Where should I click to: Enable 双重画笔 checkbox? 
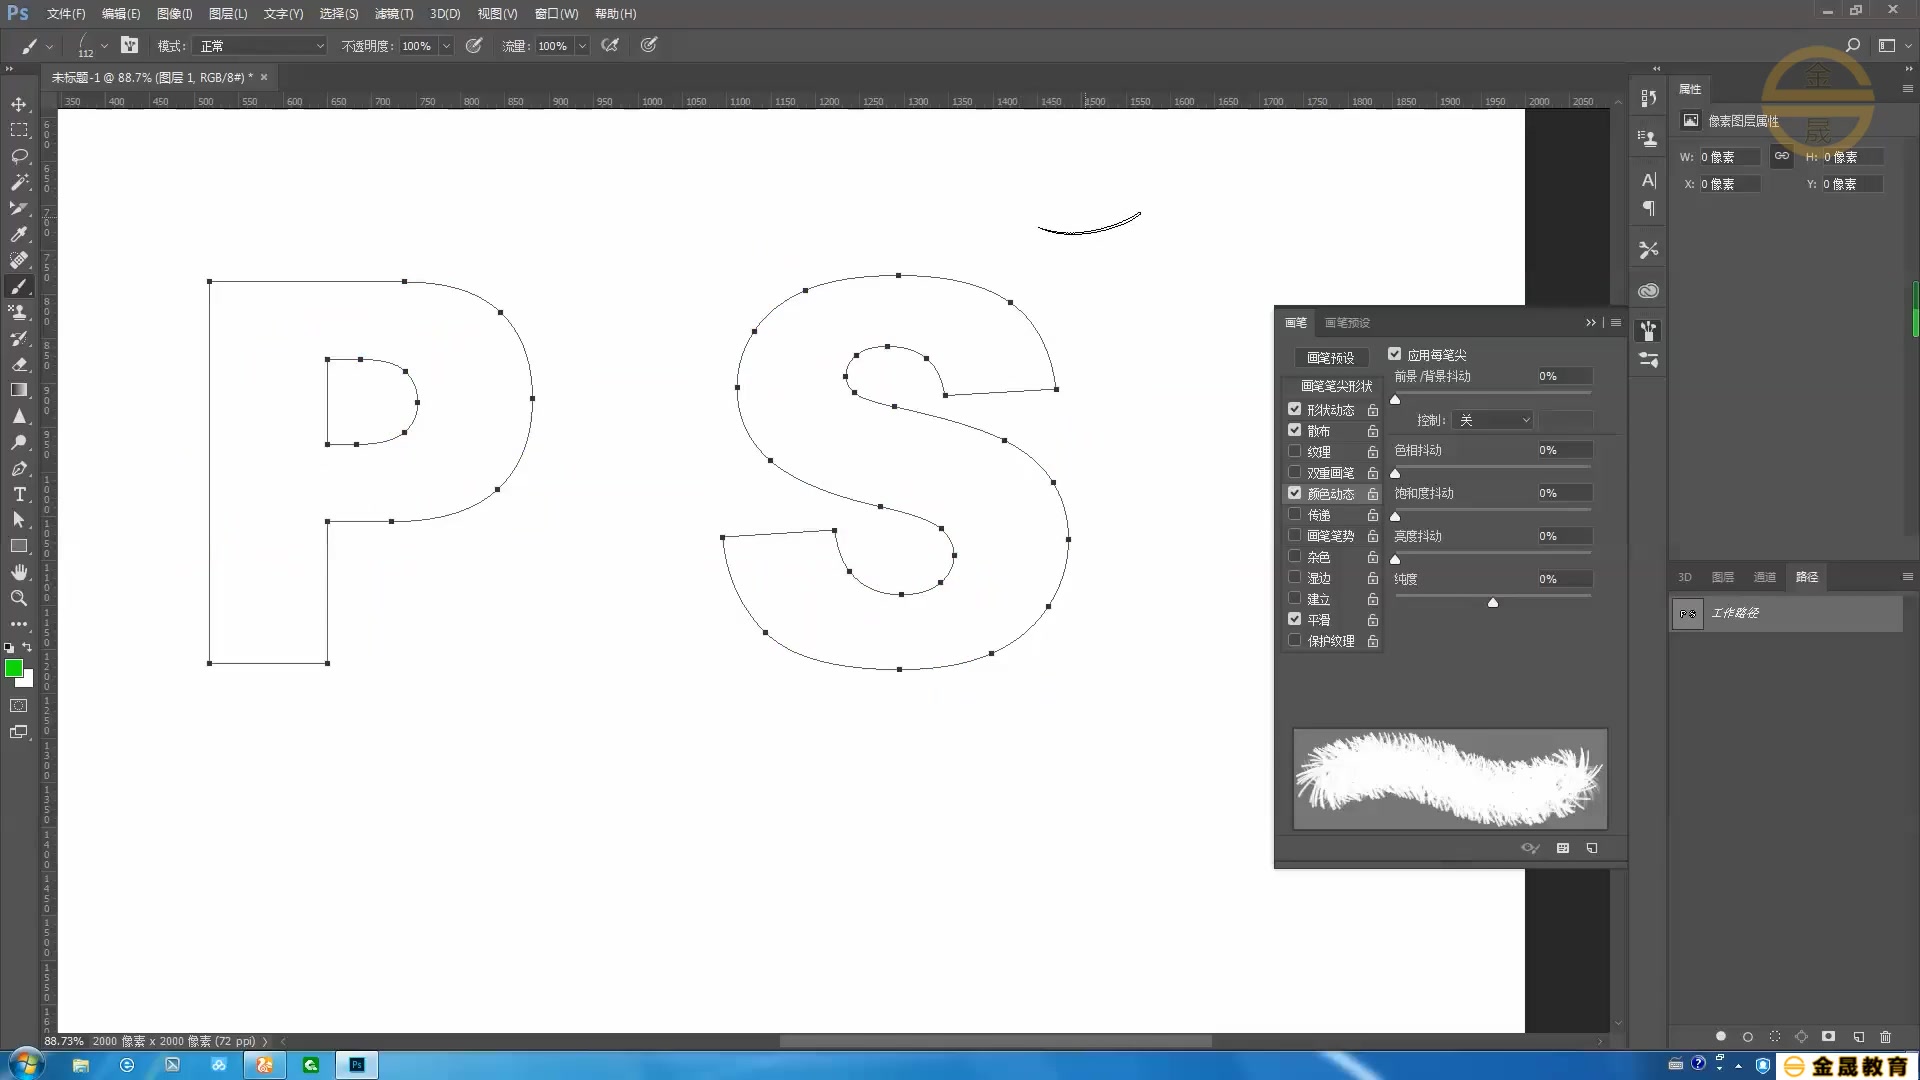point(1295,472)
